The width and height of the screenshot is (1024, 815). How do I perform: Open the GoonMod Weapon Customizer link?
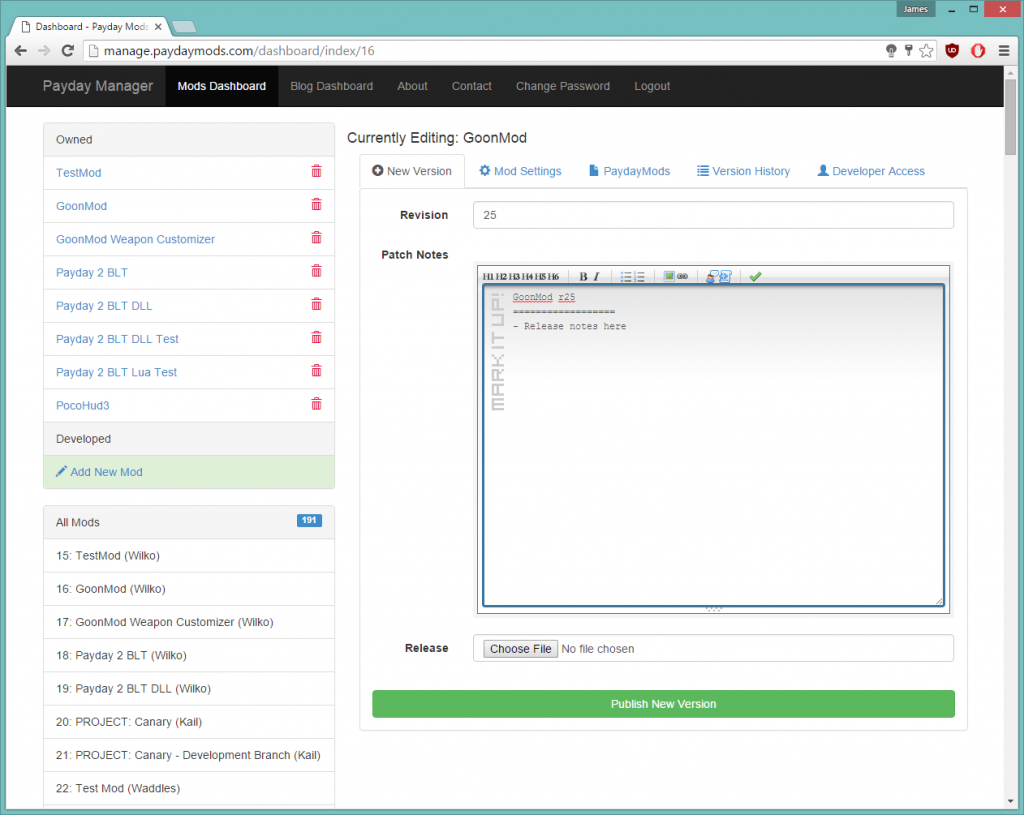tap(135, 240)
